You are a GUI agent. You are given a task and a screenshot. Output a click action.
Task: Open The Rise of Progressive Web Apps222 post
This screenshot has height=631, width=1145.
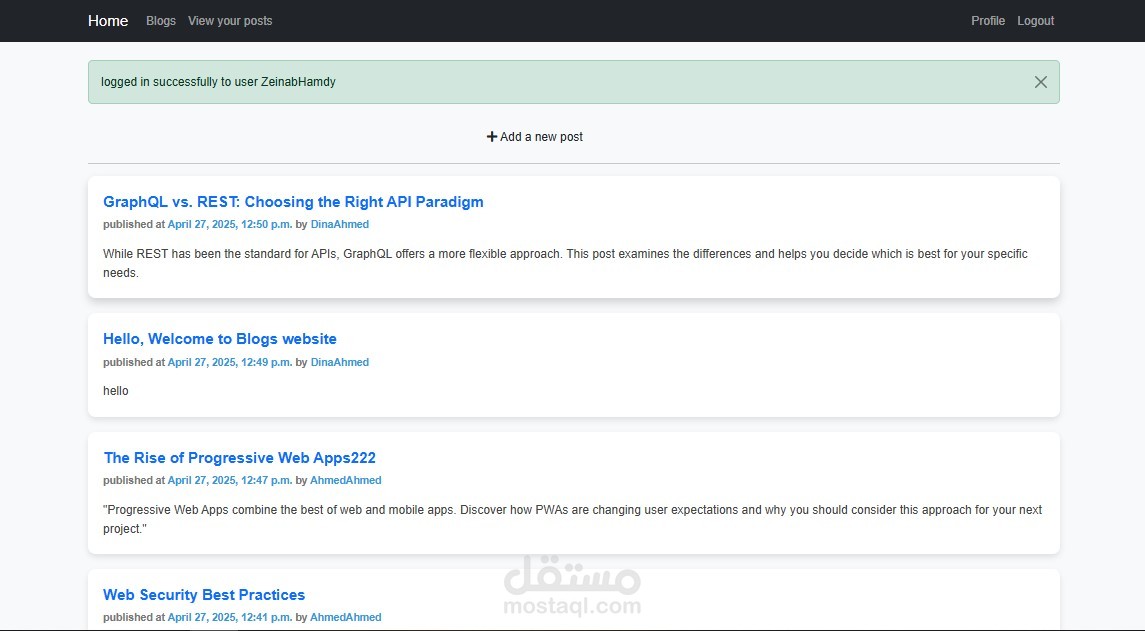[240, 458]
